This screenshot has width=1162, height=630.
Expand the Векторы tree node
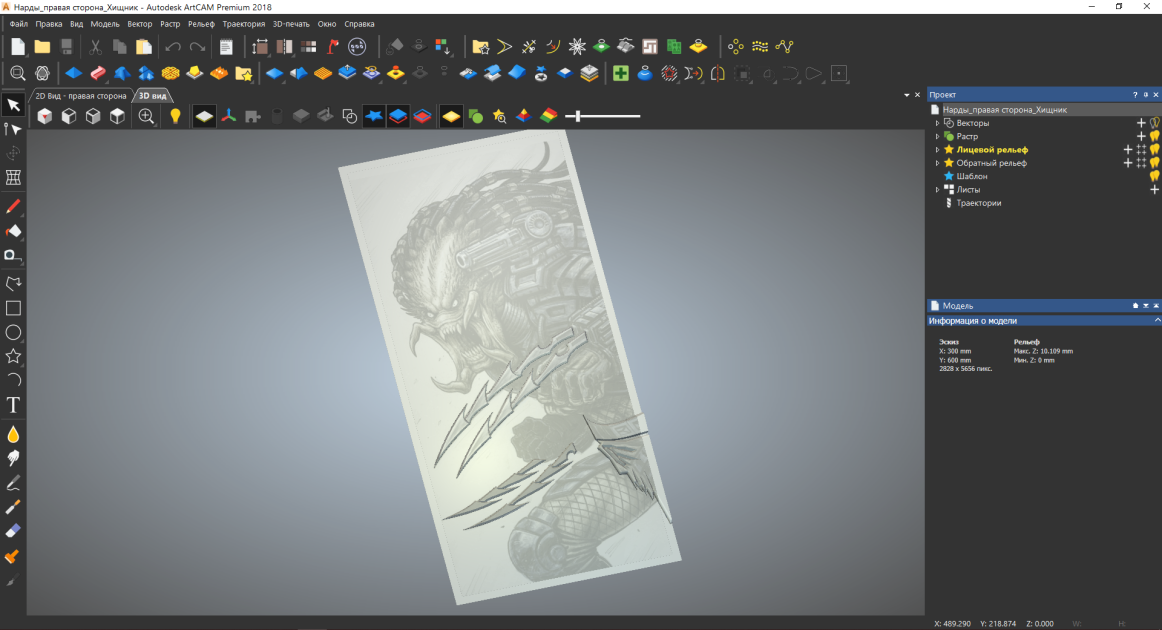tap(937, 123)
